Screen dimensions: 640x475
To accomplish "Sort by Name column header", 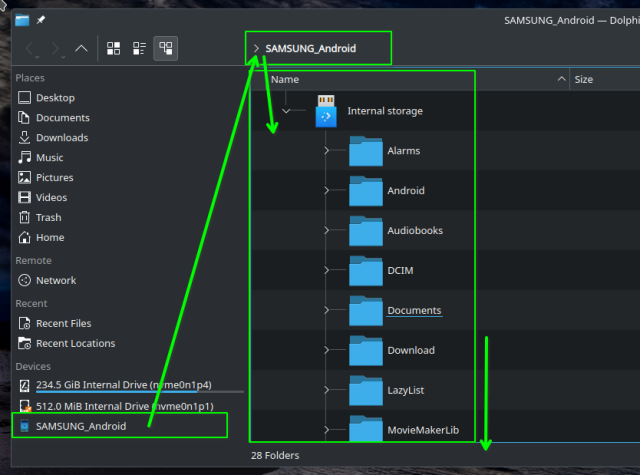I will point(285,80).
